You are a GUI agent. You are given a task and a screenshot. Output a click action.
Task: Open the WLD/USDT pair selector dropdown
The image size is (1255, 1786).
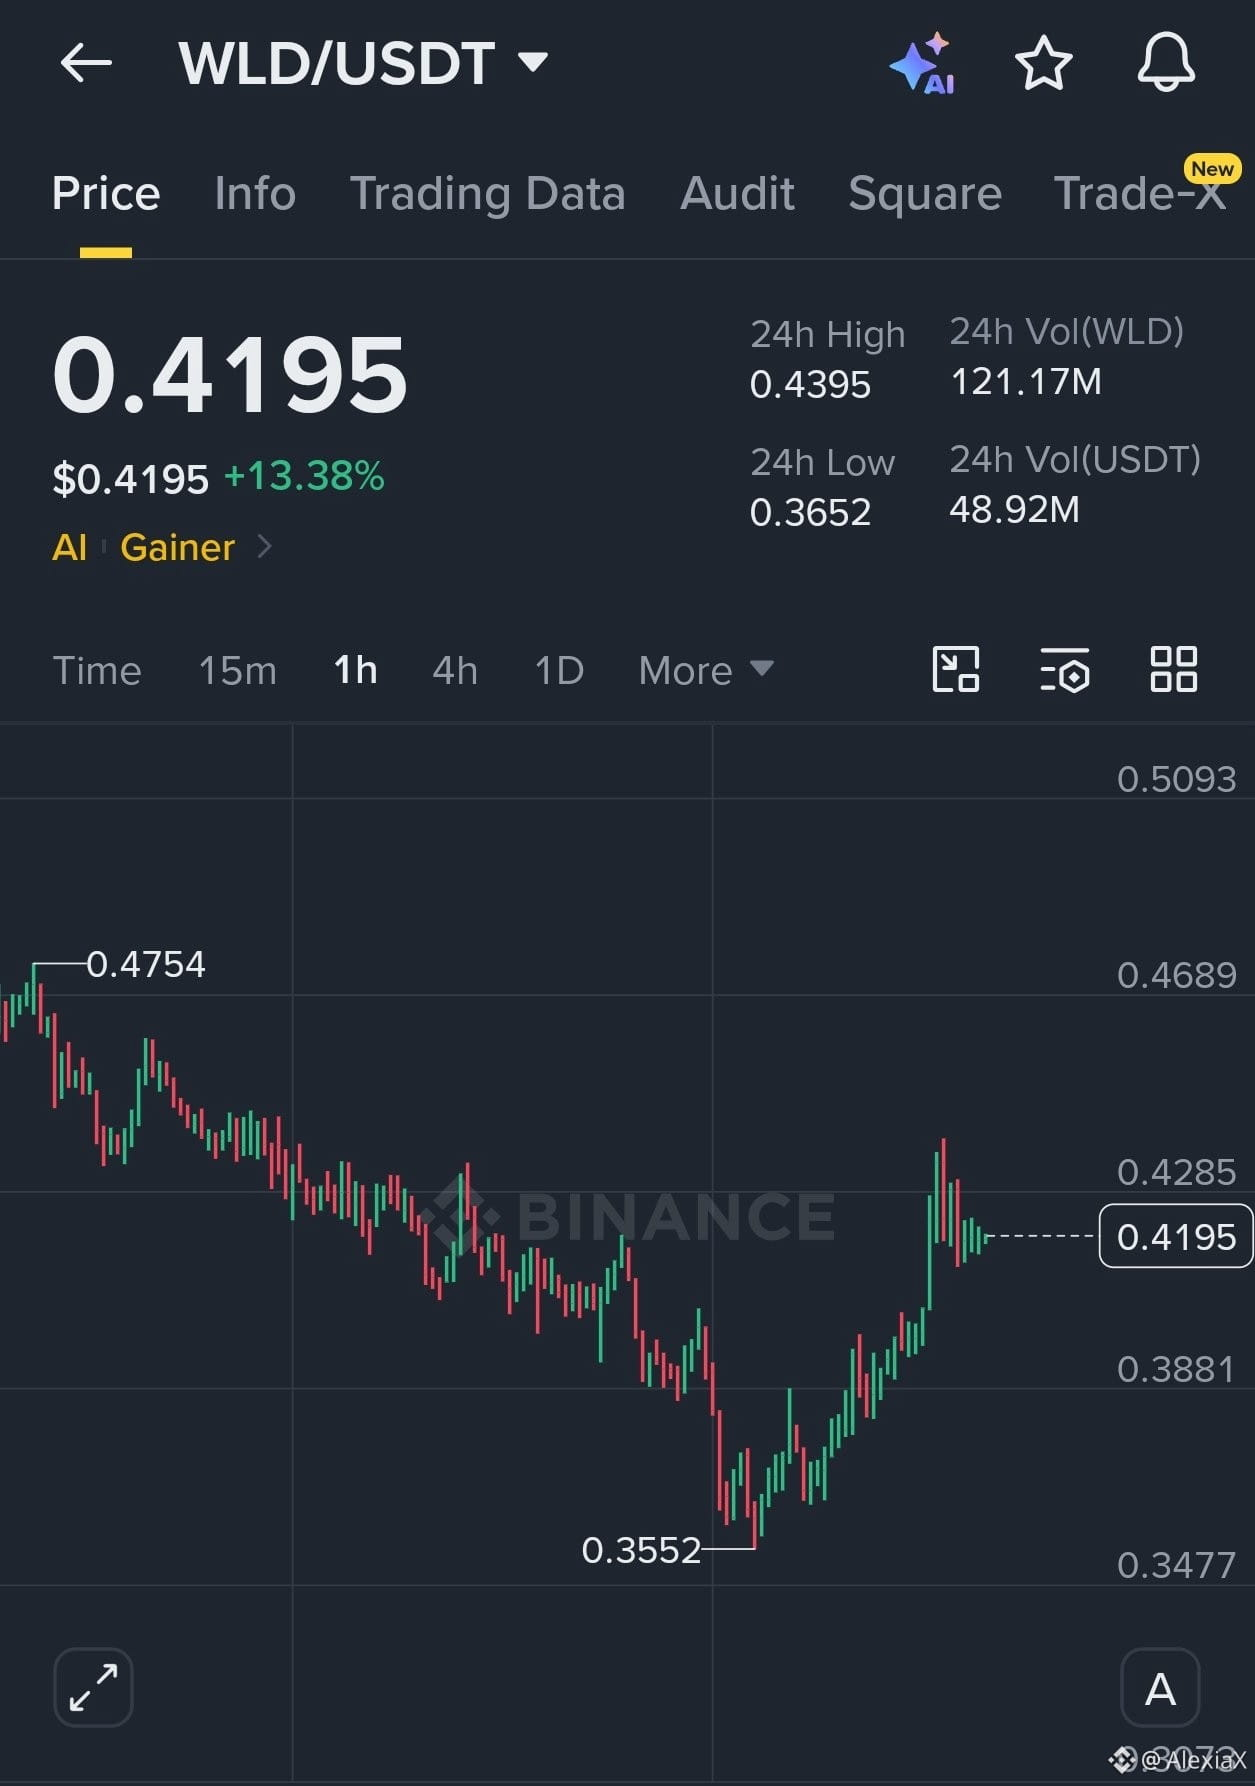point(363,64)
